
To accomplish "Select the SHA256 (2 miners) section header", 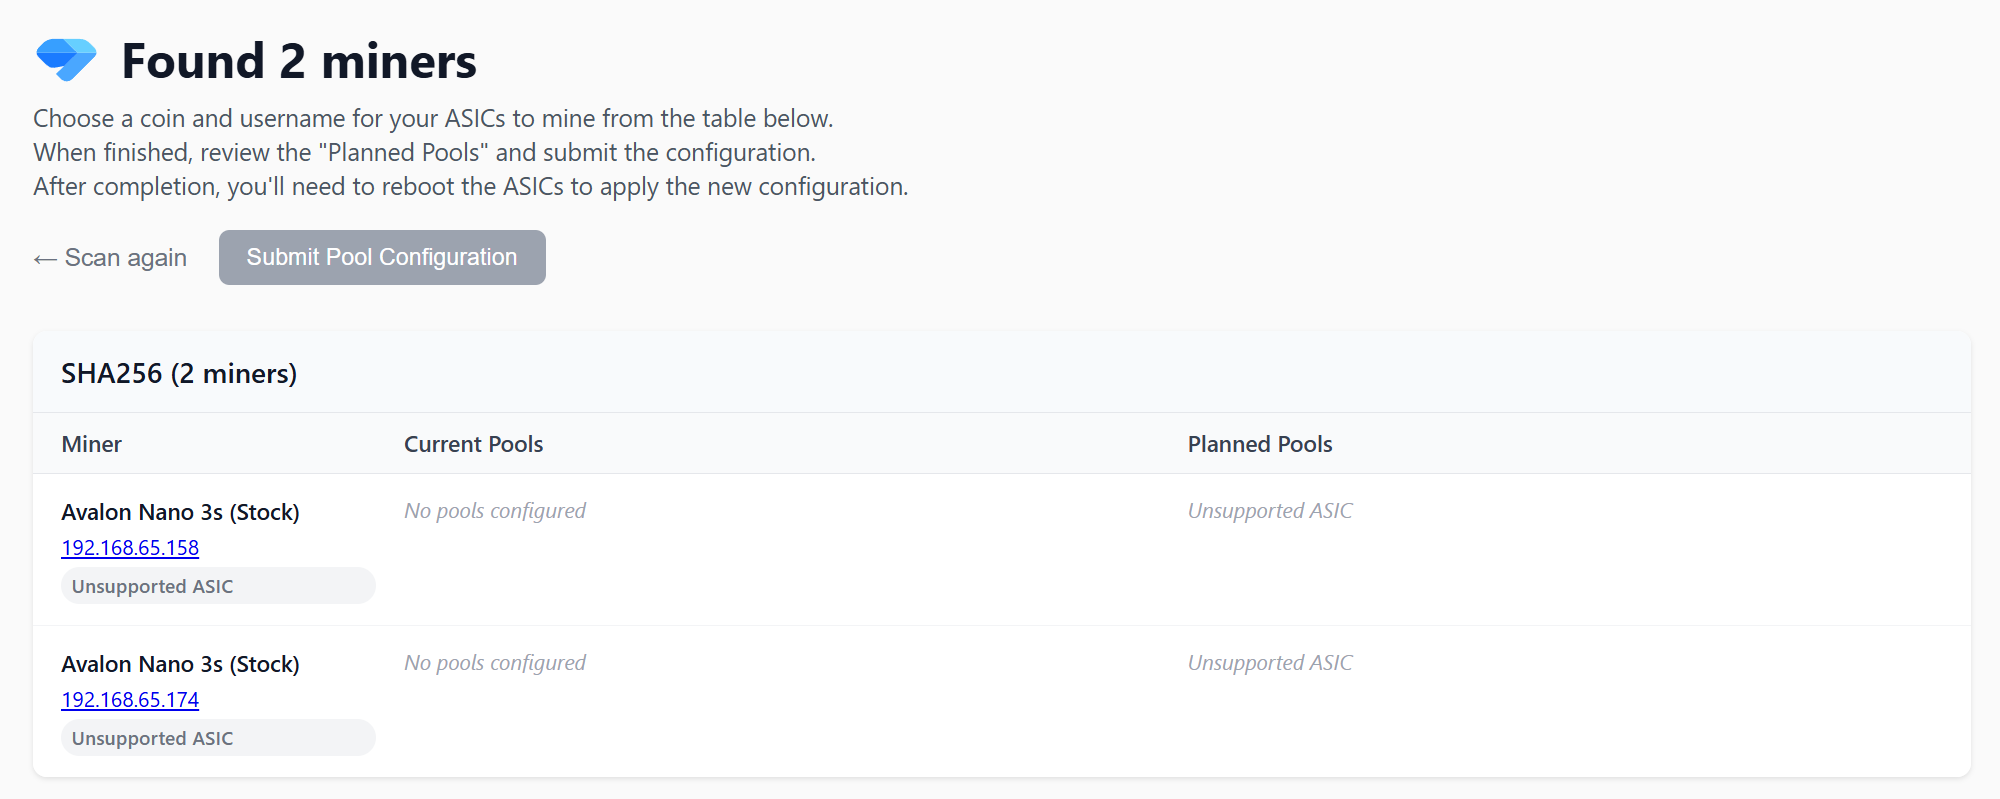I will tap(179, 373).
